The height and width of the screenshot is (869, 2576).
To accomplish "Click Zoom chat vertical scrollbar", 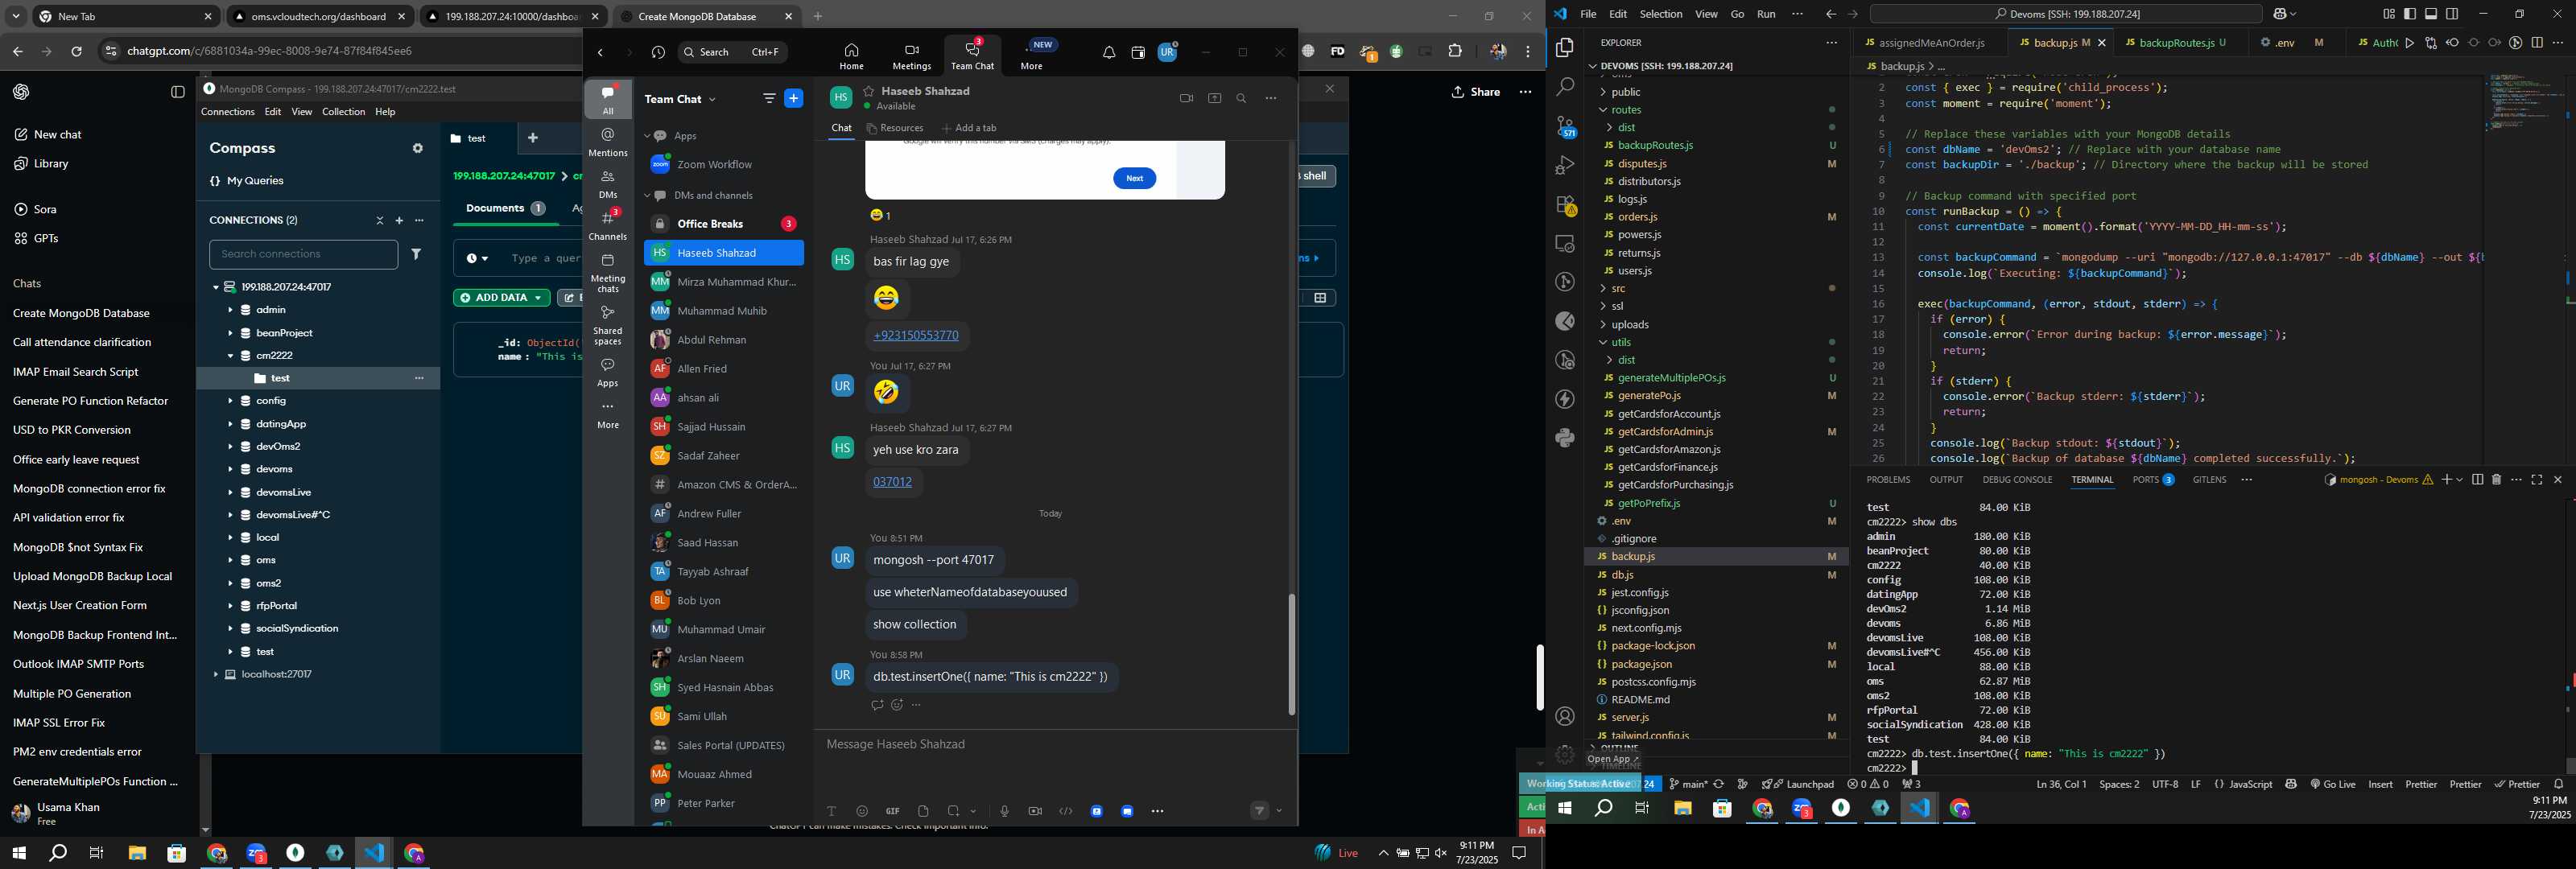I will tap(1291, 655).
